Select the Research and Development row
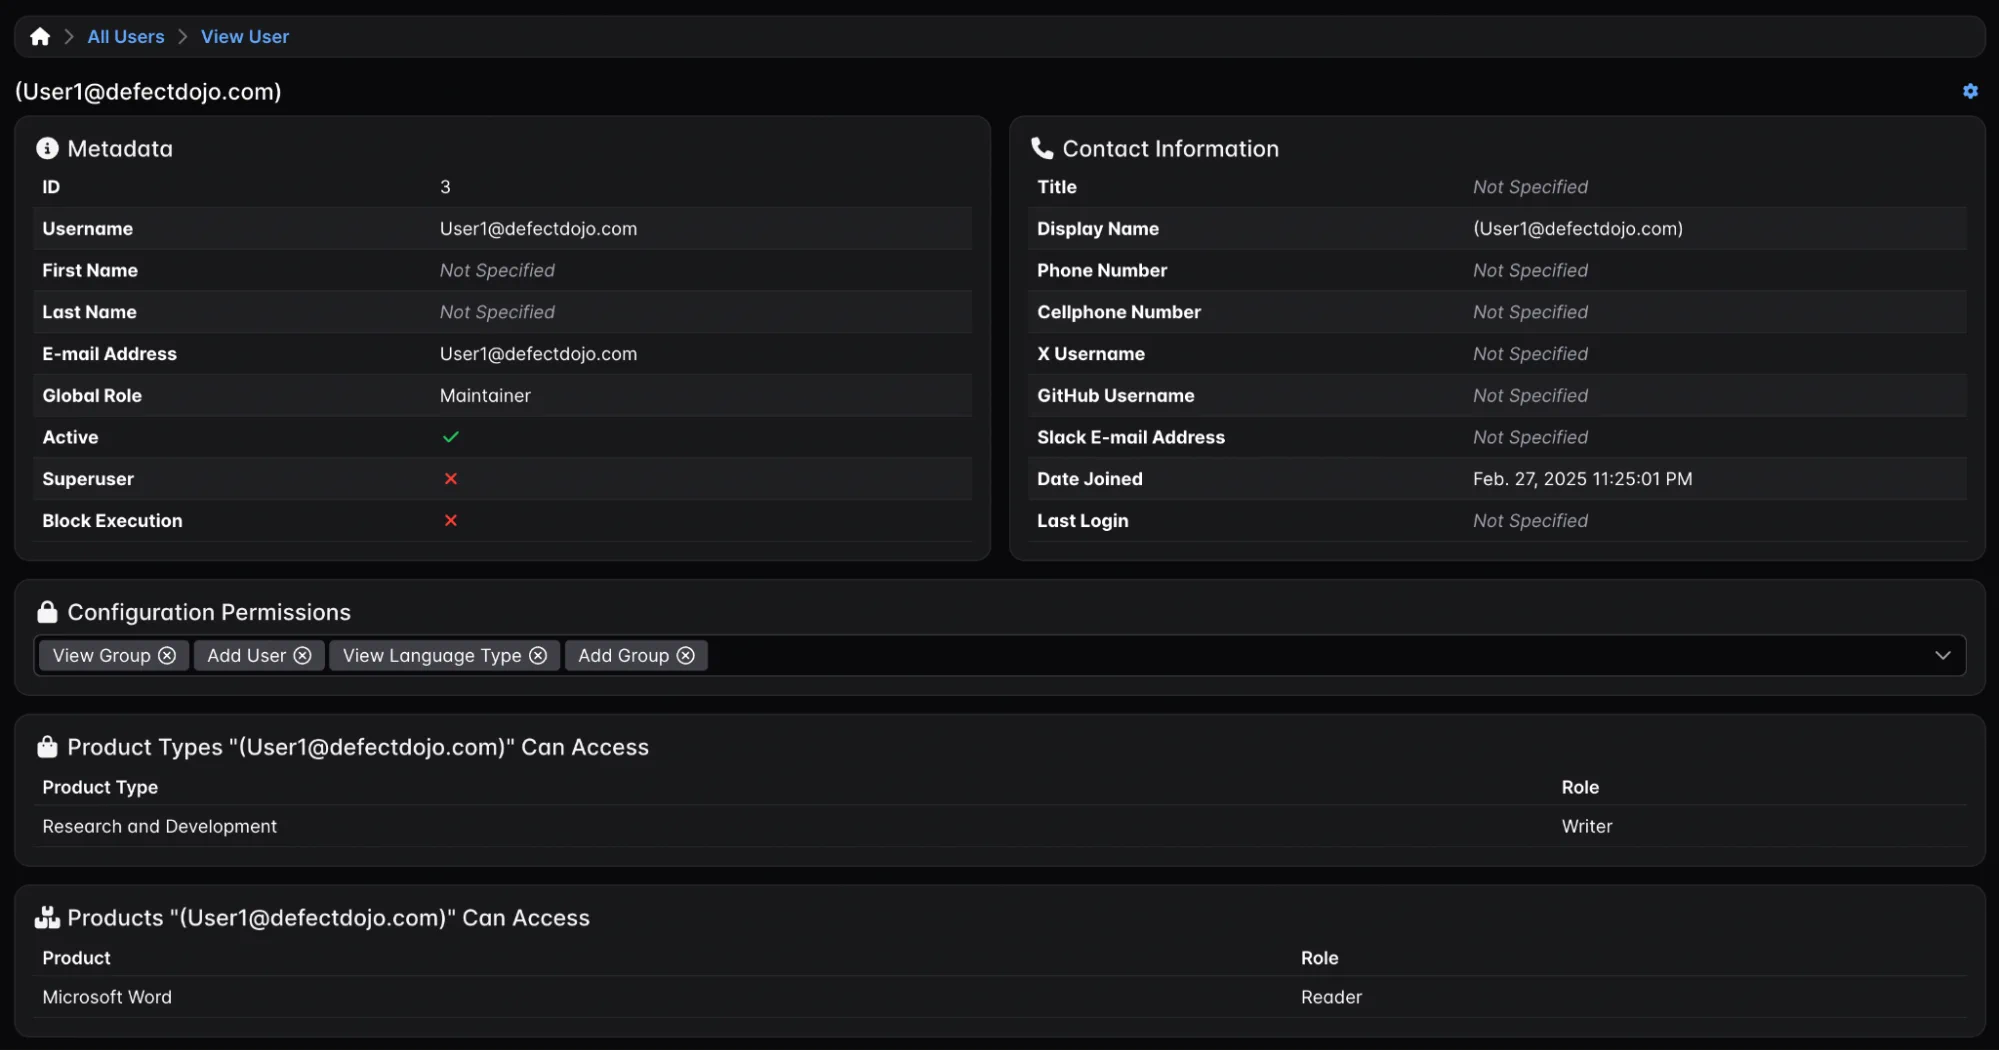This screenshot has width=1999, height=1051. click(x=160, y=826)
